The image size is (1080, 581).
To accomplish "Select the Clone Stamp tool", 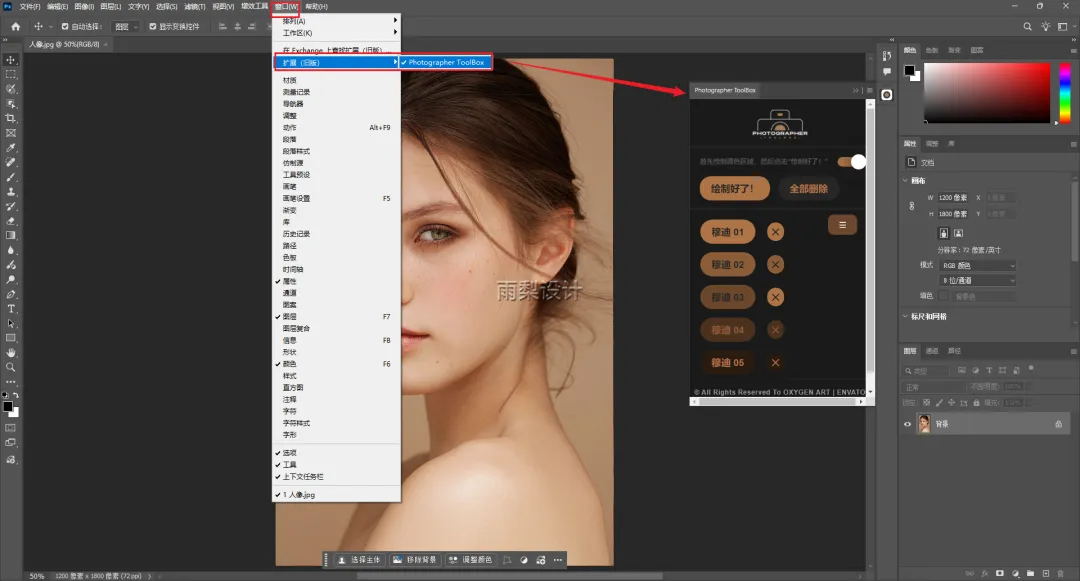I will click(x=11, y=191).
